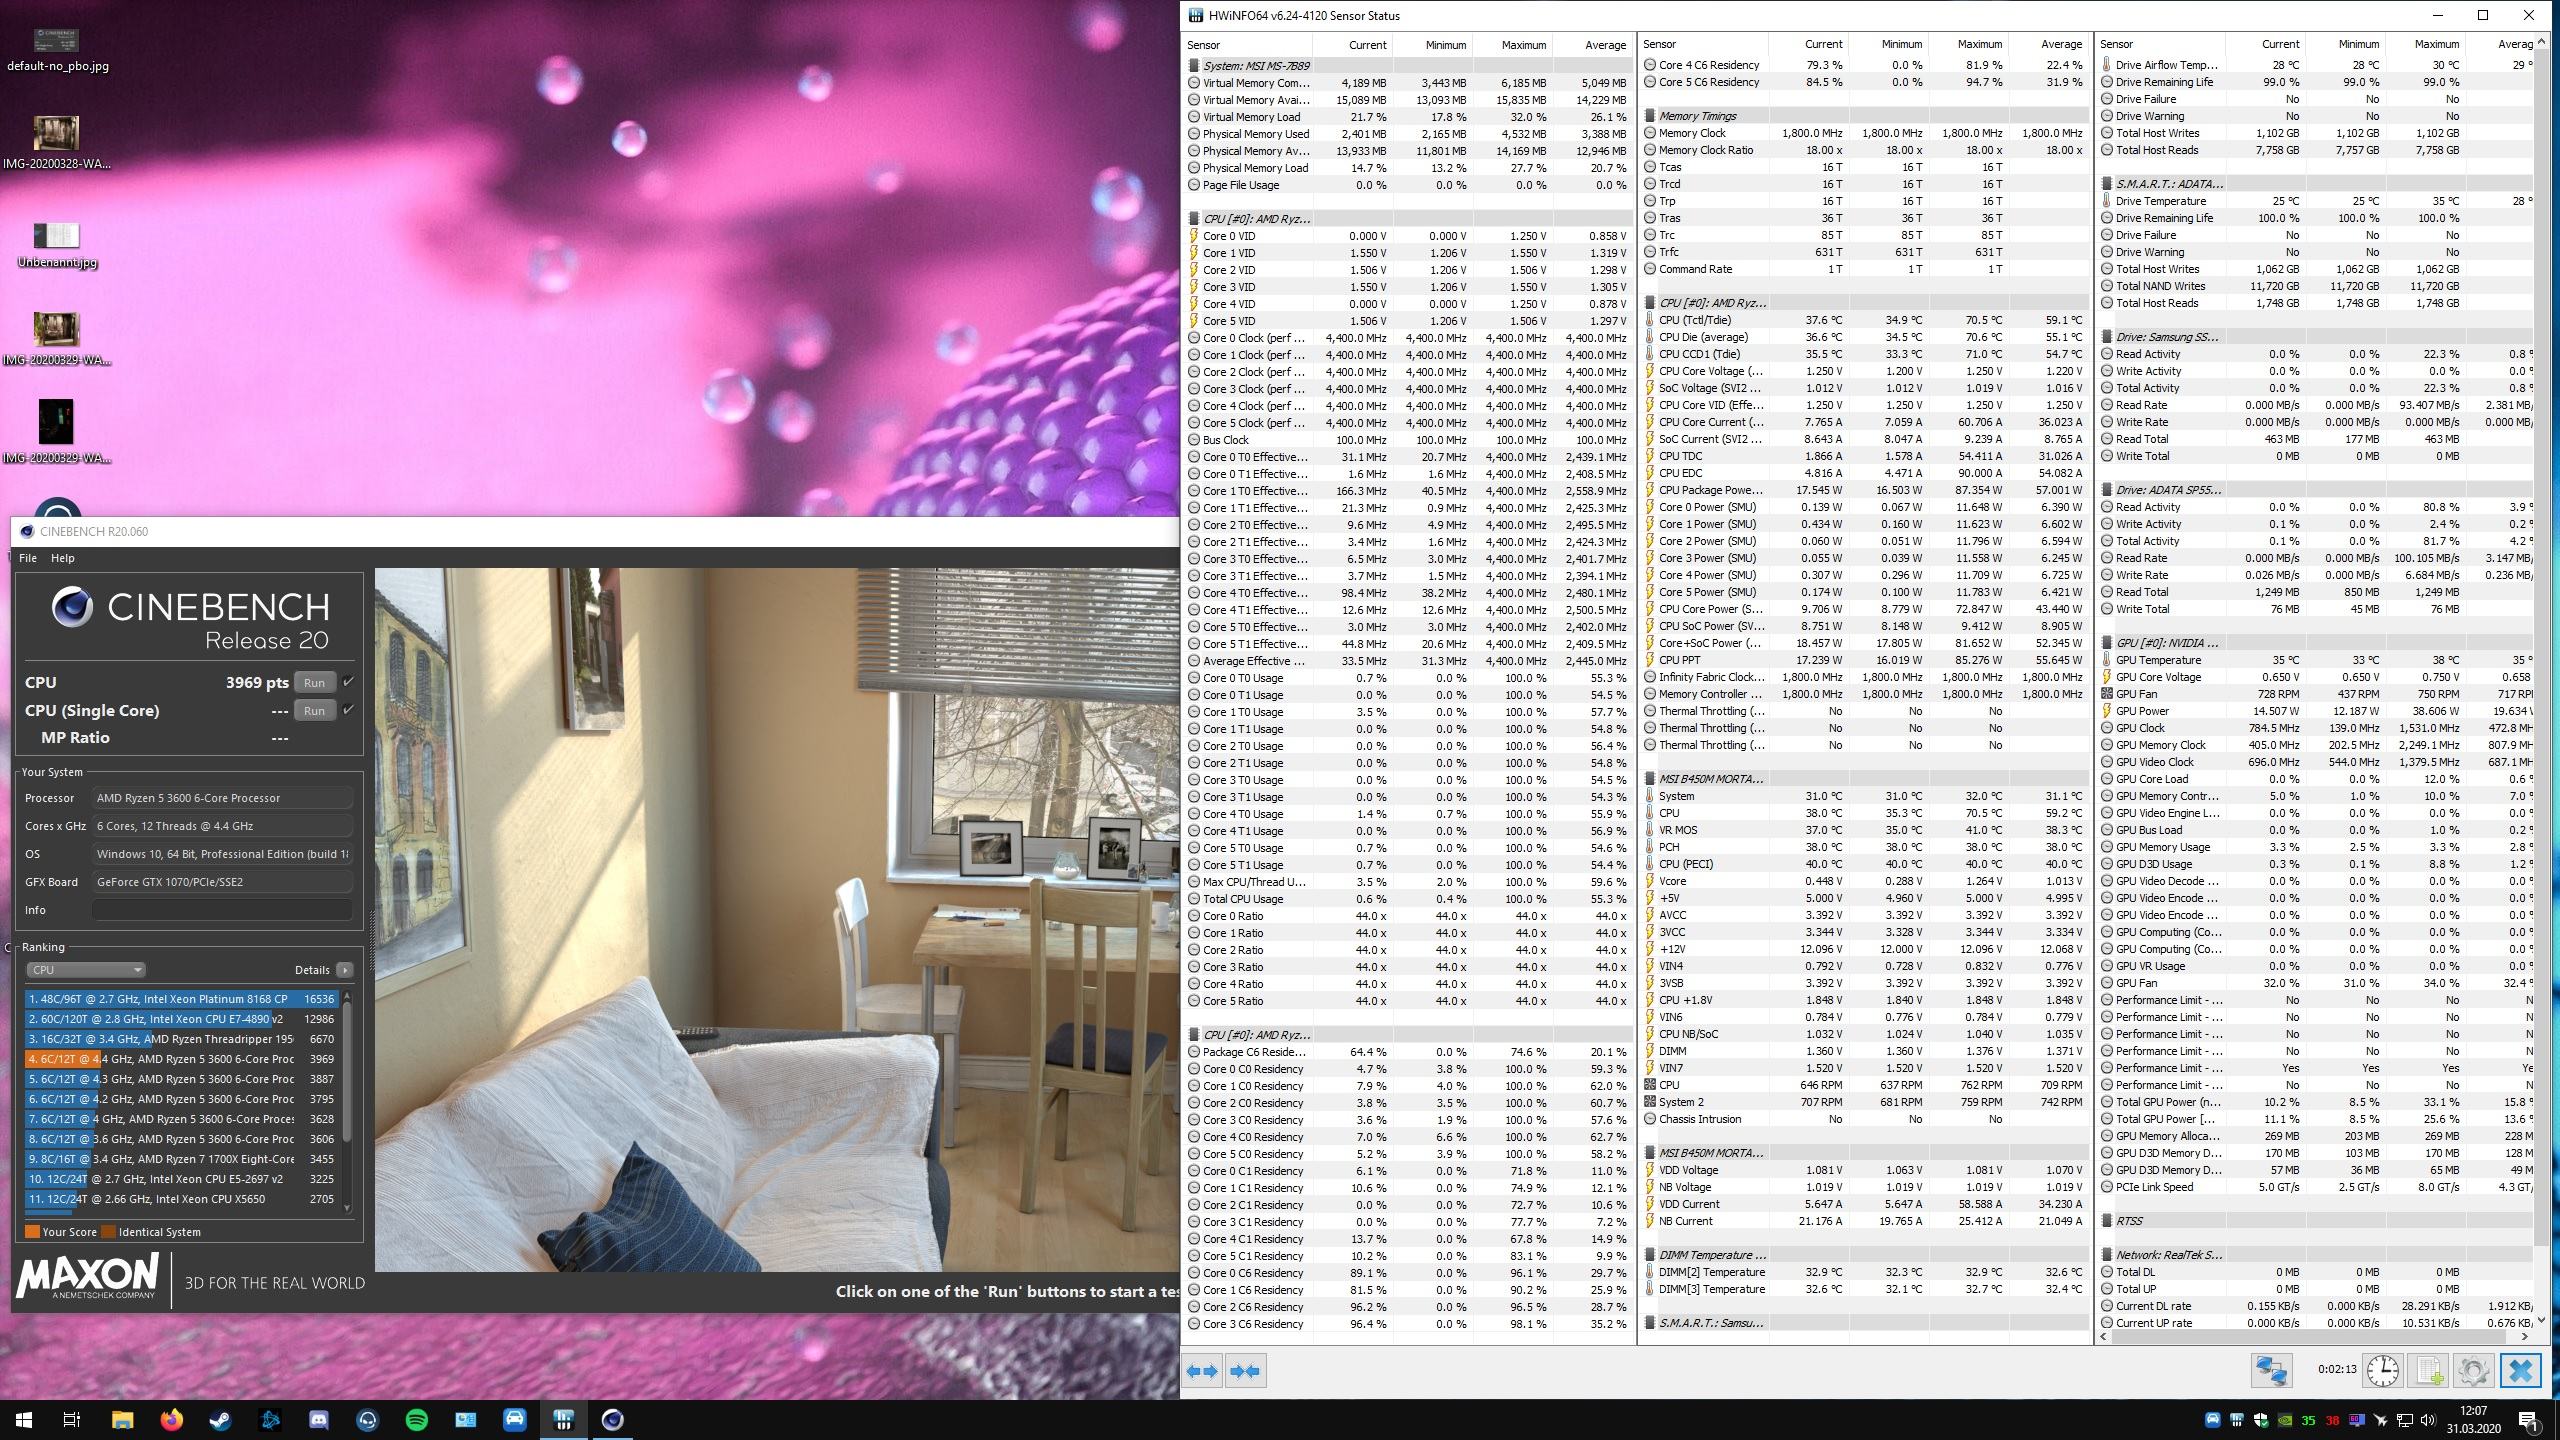Open File Explorer from taskbar
The height and width of the screenshot is (1440, 2560).
(122, 1419)
